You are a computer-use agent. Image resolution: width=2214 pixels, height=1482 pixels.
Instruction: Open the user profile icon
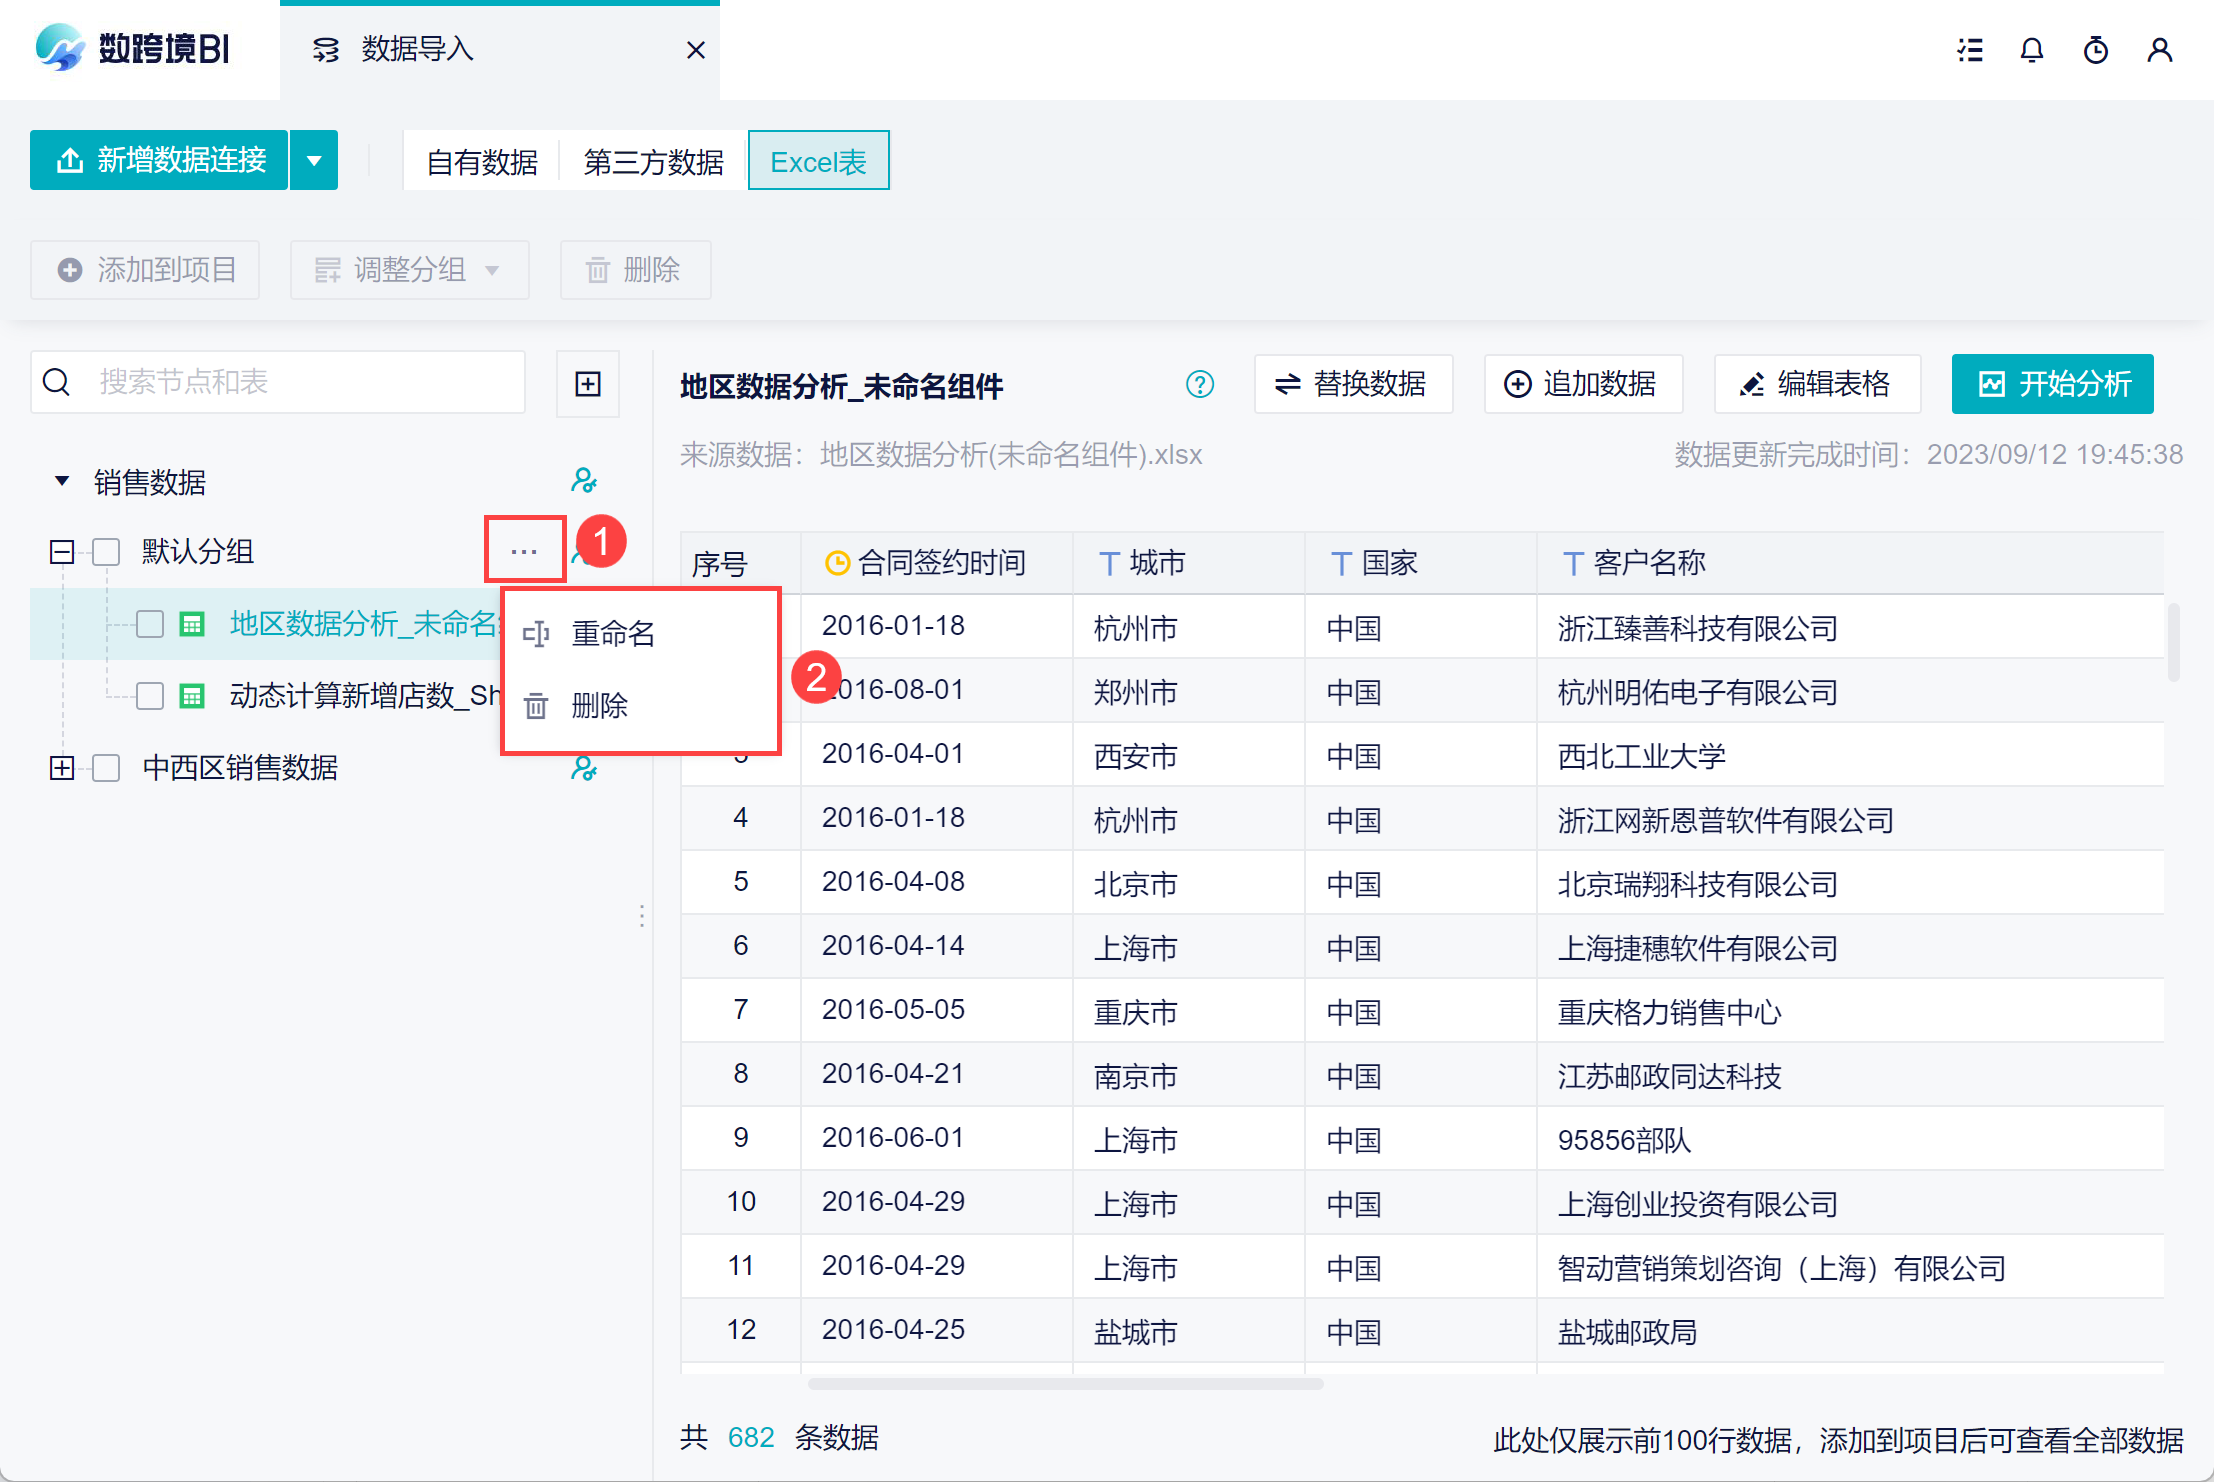[2159, 50]
